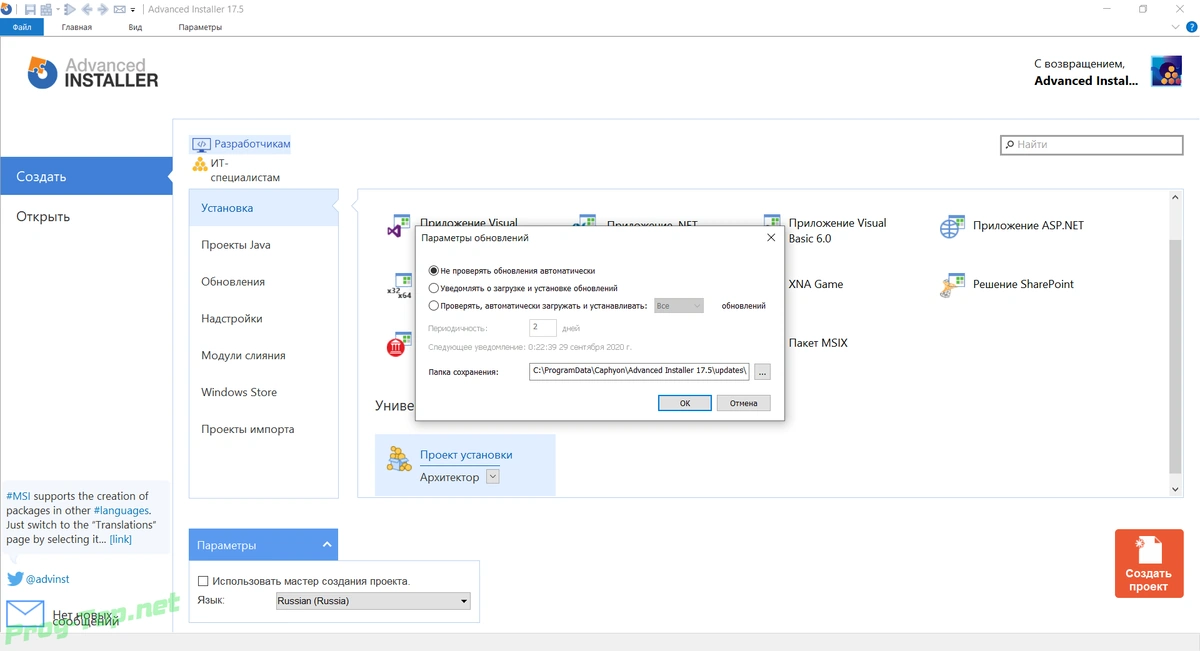Open the Все updates type dropdown
The width and height of the screenshot is (1200, 651).
click(x=678, y=306)
